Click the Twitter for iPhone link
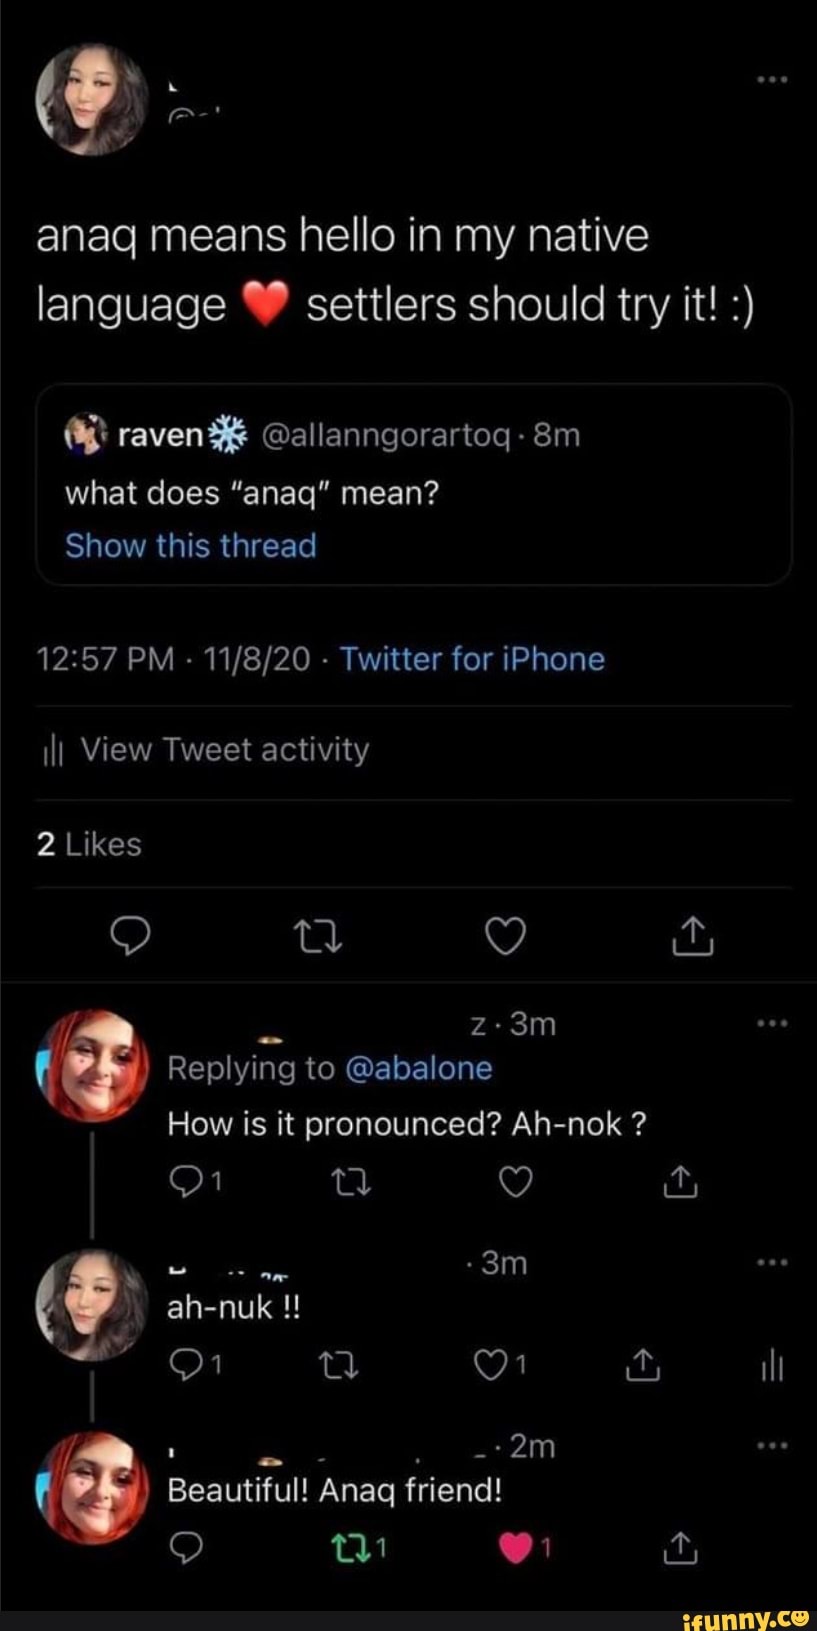 pyautogui.click(x=472, y=659)
